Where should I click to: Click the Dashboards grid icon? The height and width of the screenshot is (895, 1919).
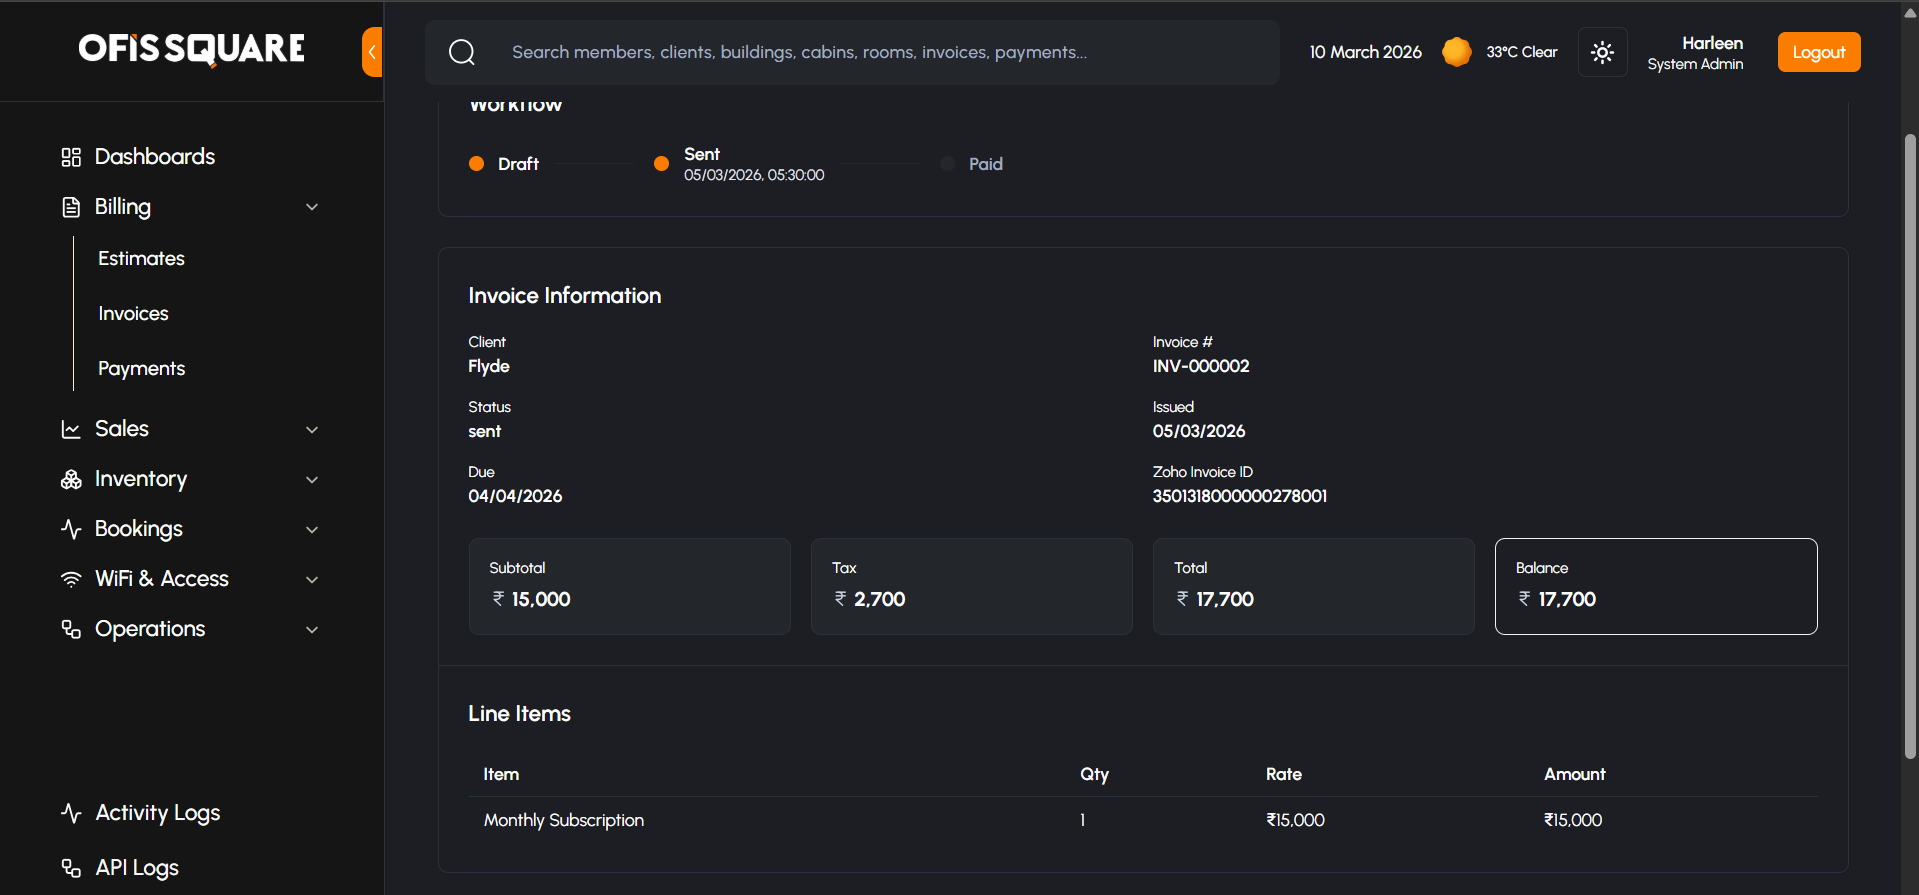click(71, 157)
